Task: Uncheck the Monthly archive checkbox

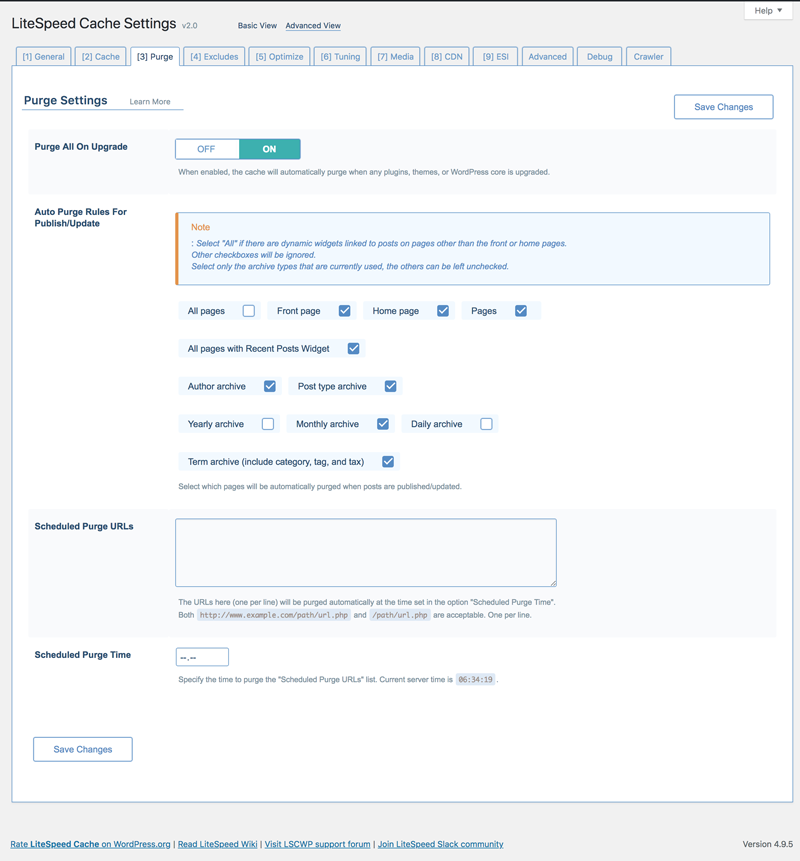Action: (383, 424)
